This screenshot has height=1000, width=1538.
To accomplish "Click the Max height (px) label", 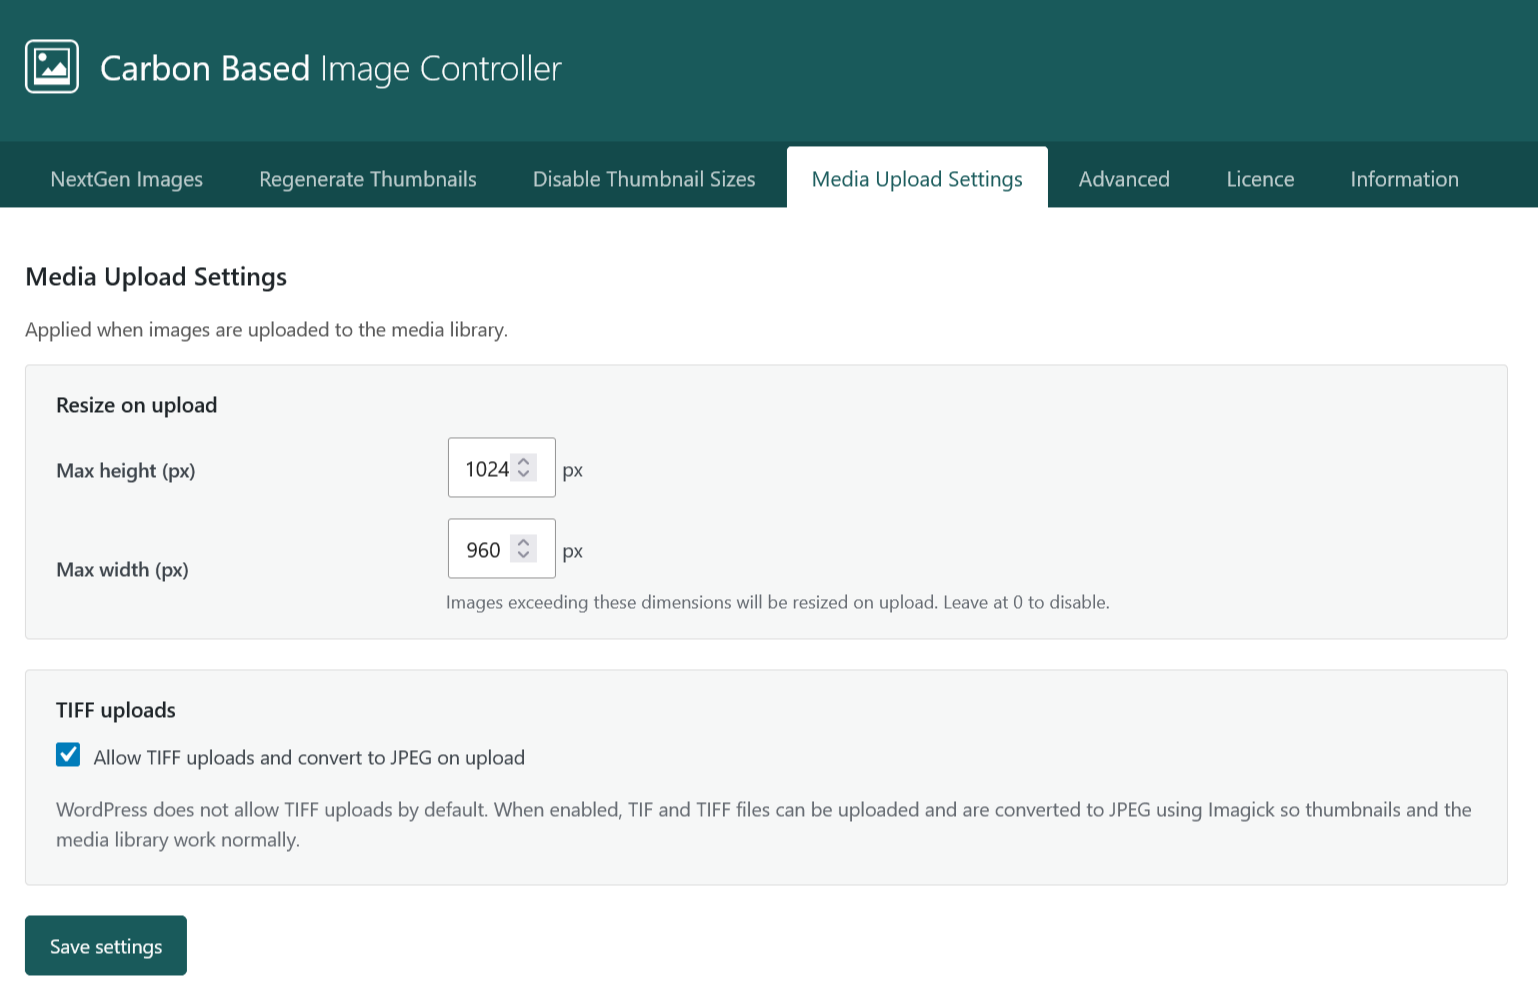I will (x=126, y=471).
